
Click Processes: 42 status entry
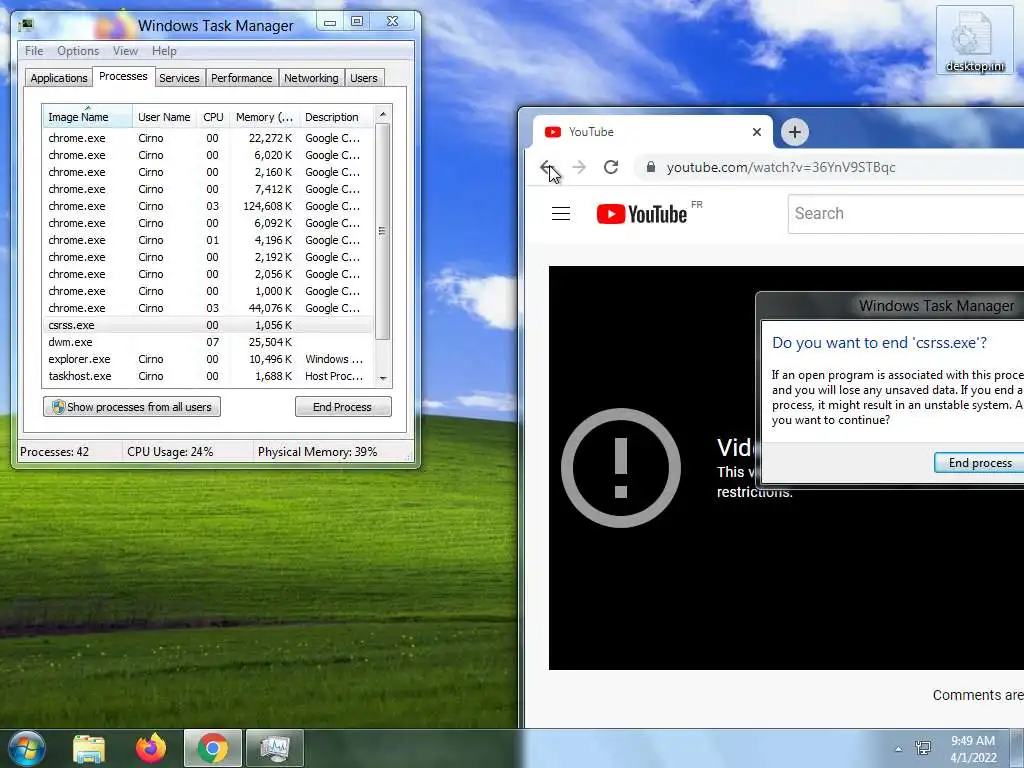point(55,451)
